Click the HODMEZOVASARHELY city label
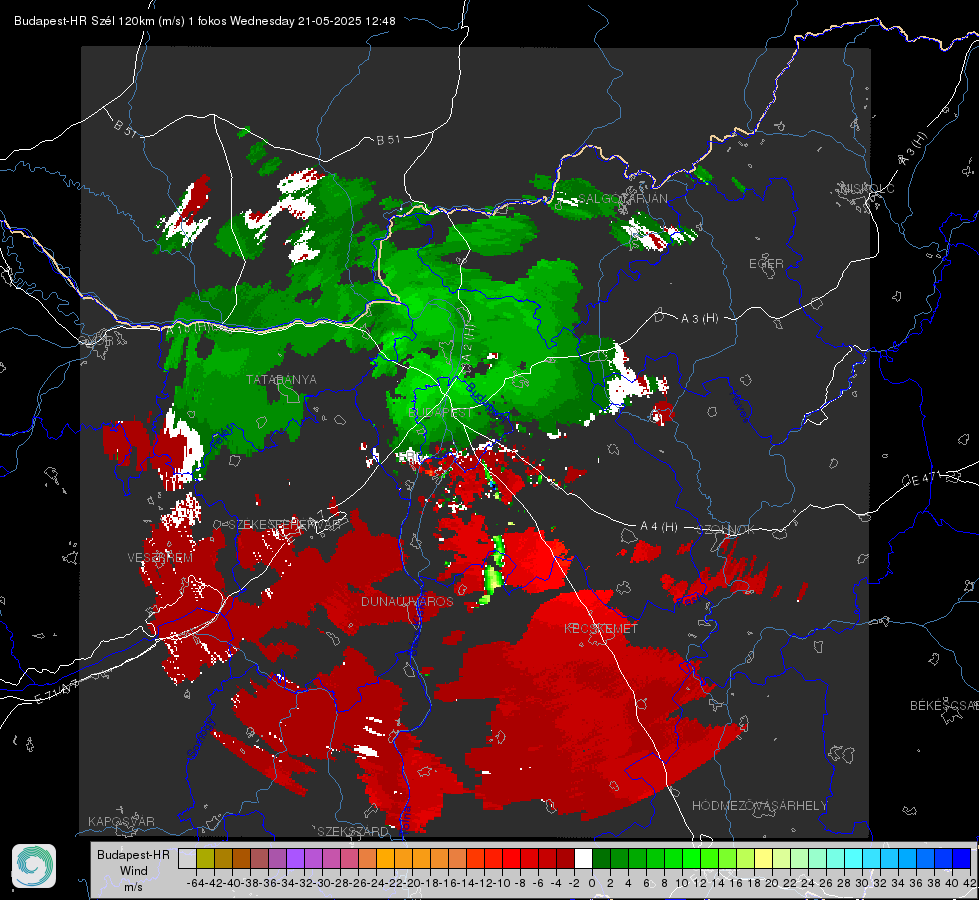 (x=759, y=806)
